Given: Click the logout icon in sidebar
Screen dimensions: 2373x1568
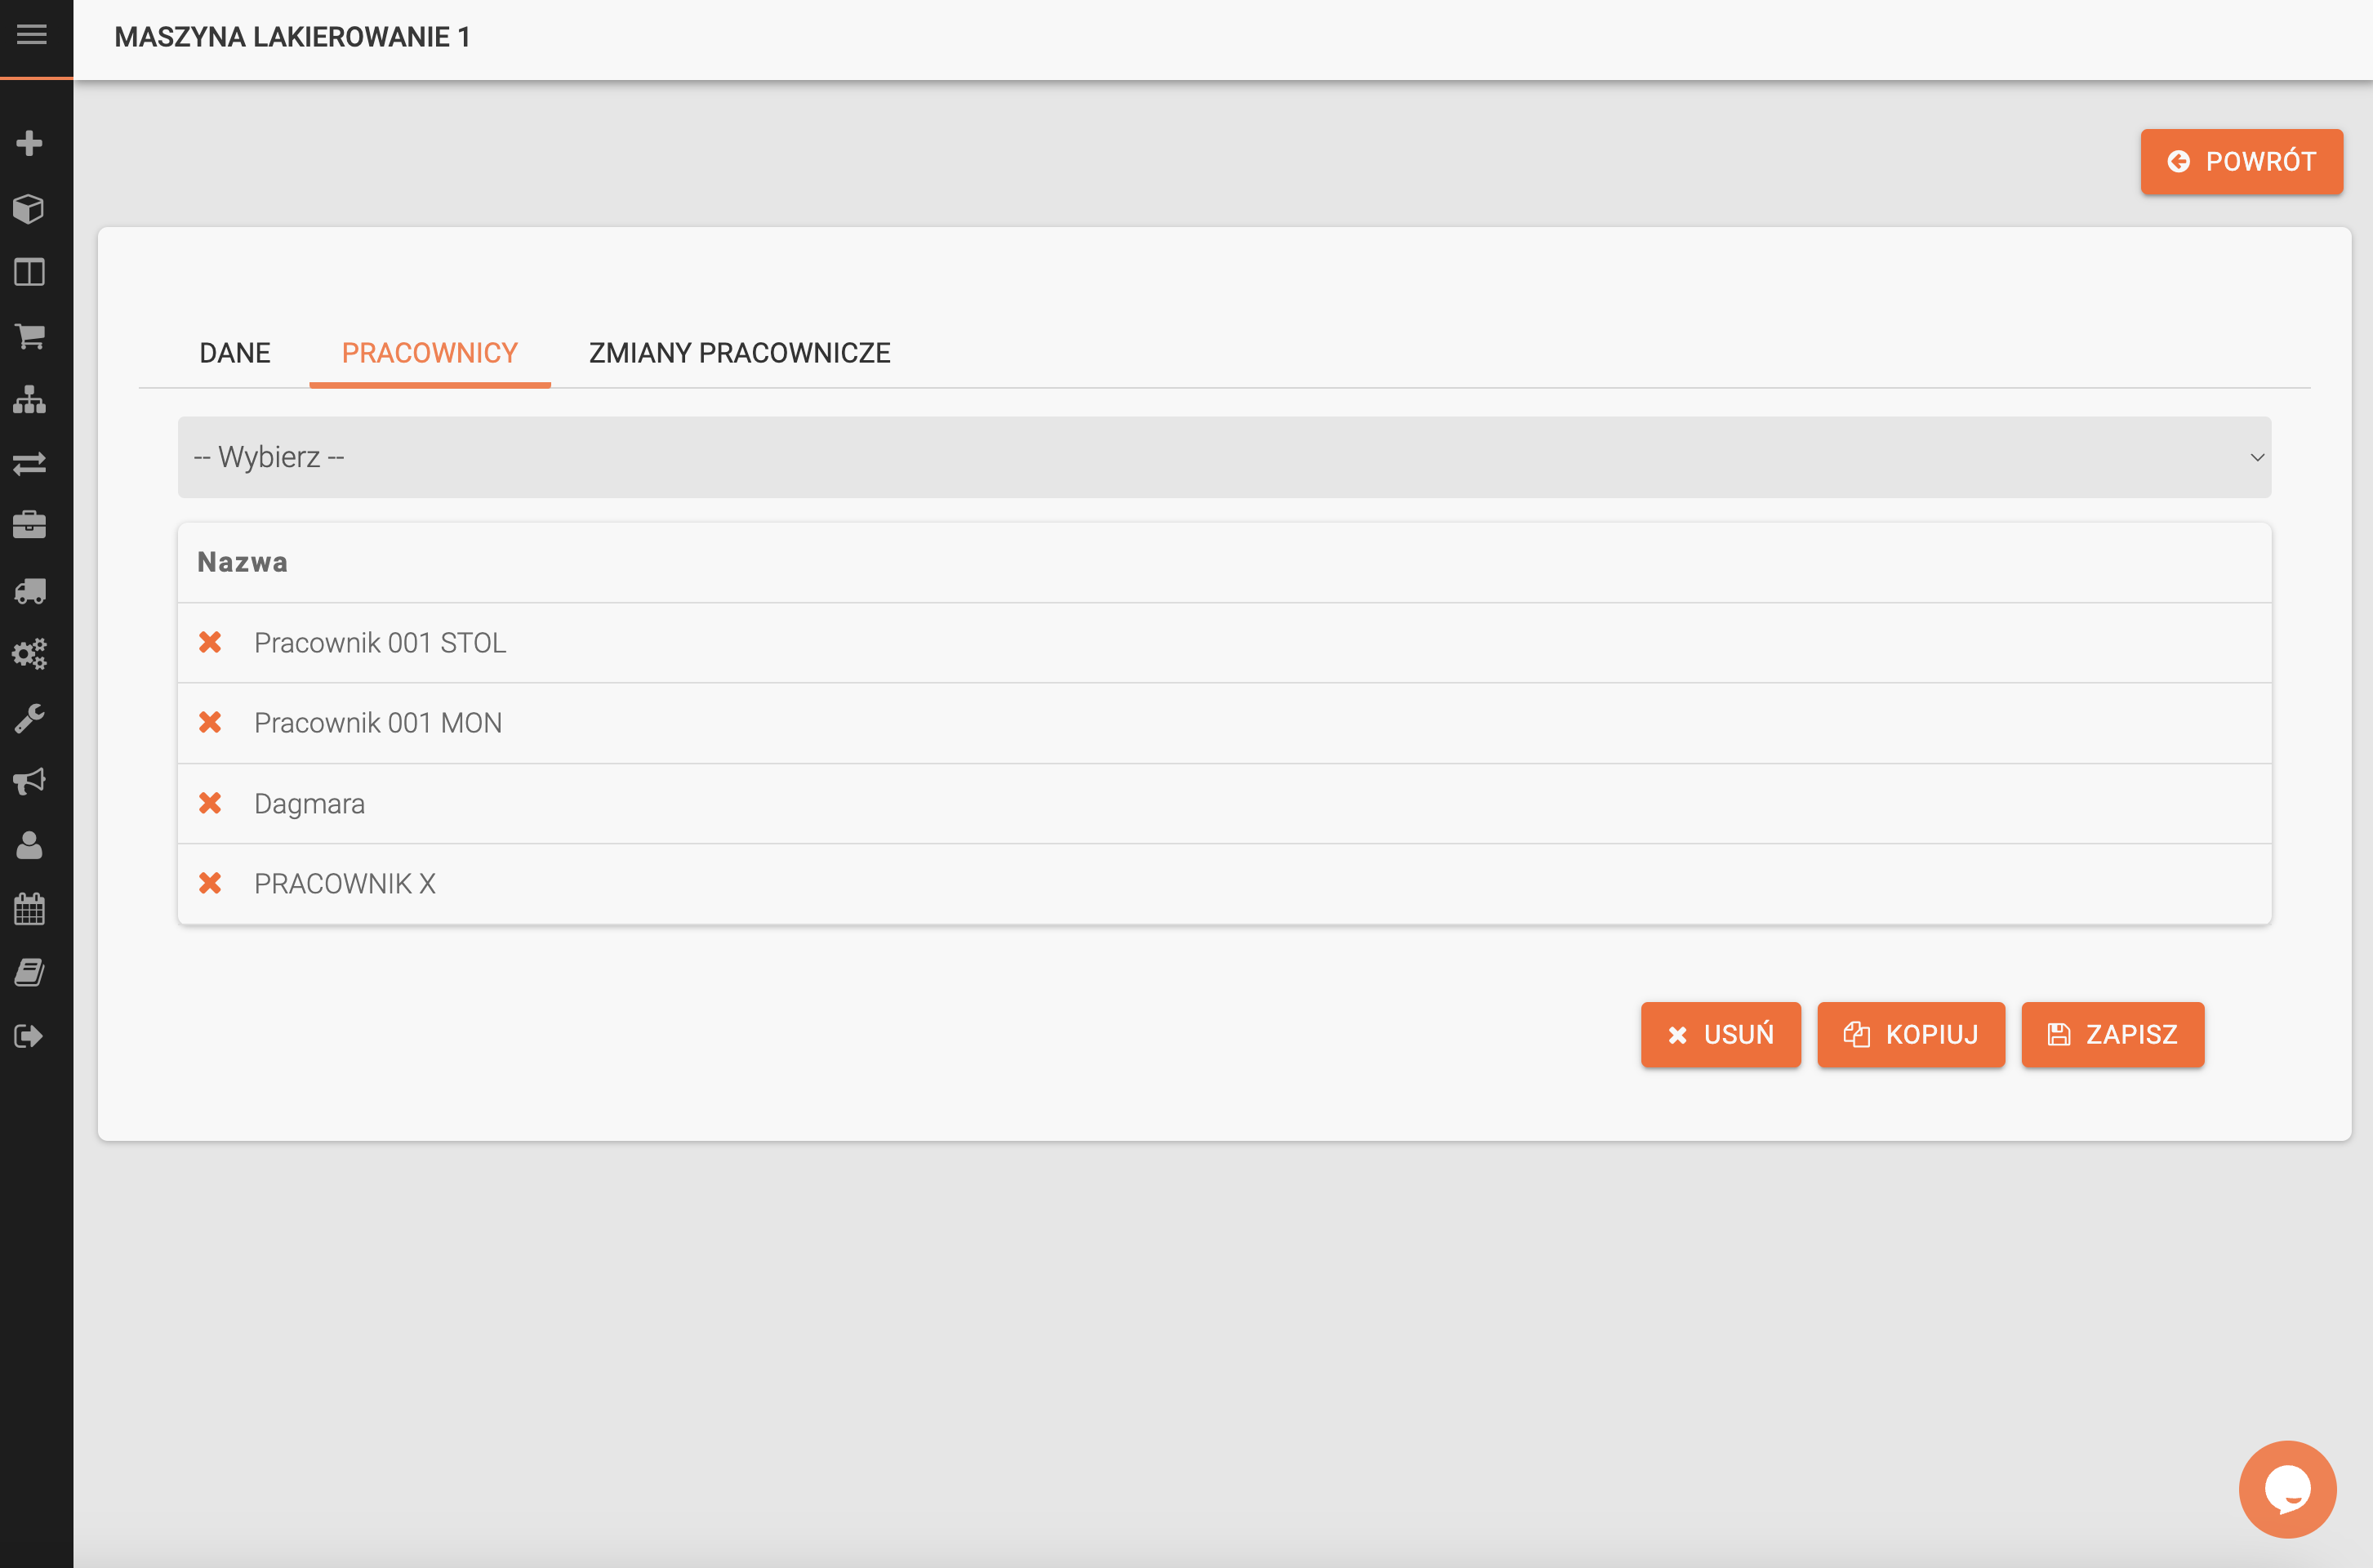Looking at the screenshot, I should (x=30, y=1036).
